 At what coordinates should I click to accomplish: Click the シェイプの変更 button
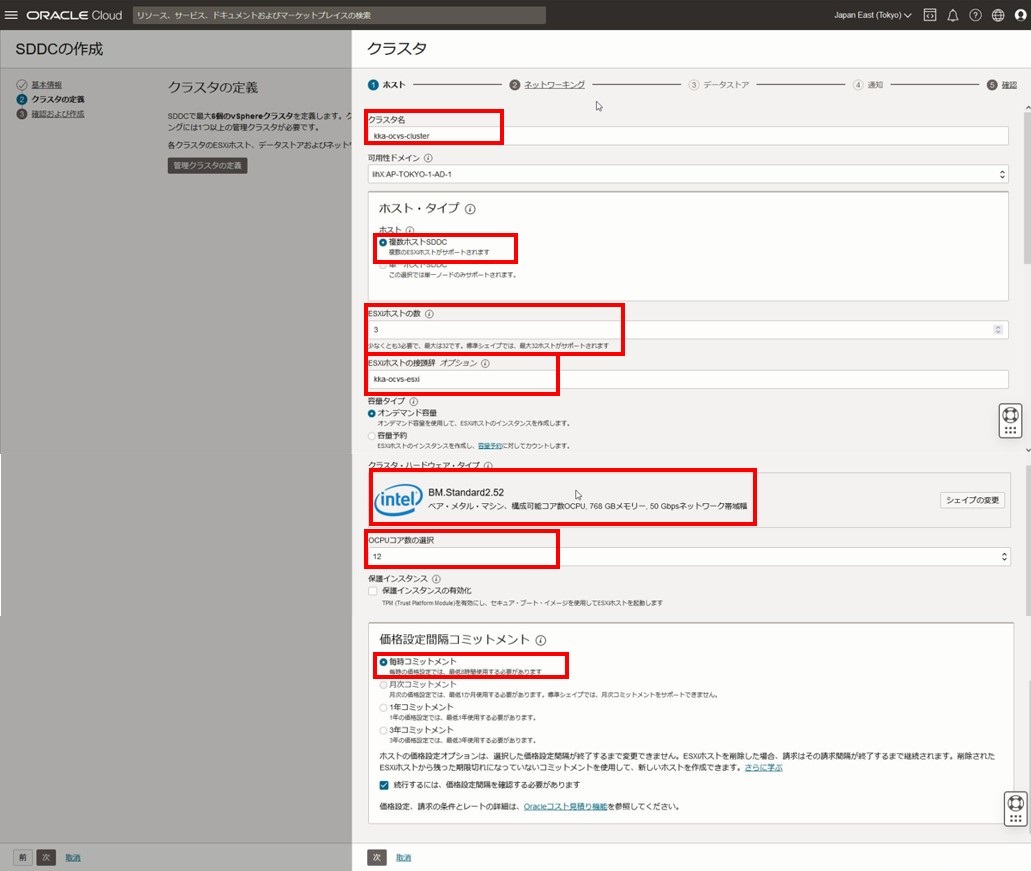[x=972, y=500]
